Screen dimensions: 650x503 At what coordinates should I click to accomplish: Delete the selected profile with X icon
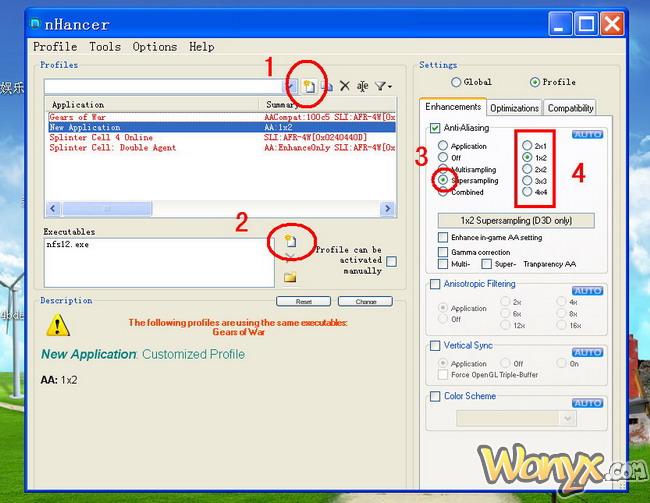344,87
